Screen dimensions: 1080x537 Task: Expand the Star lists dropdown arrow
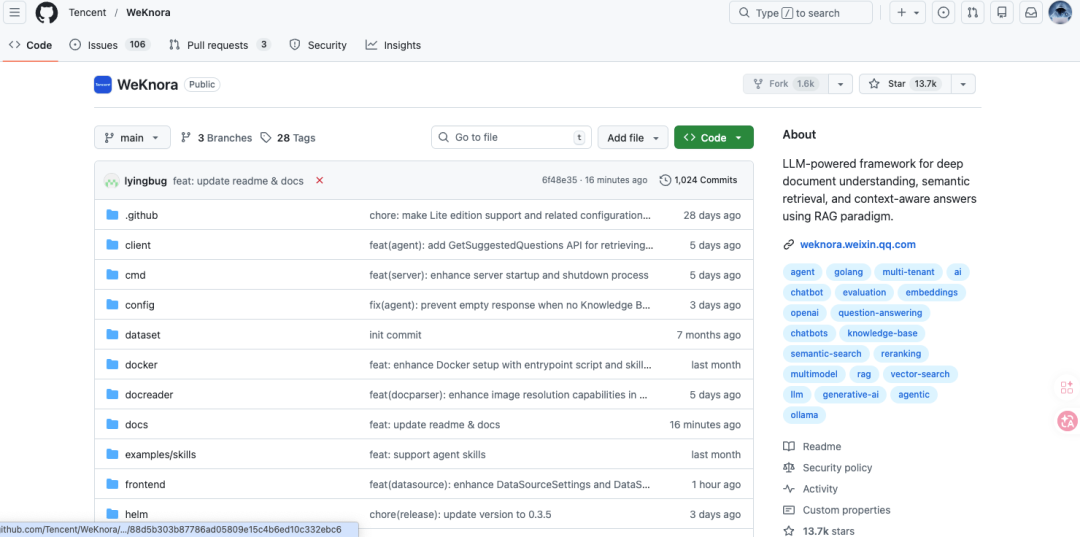click(963, 84)
